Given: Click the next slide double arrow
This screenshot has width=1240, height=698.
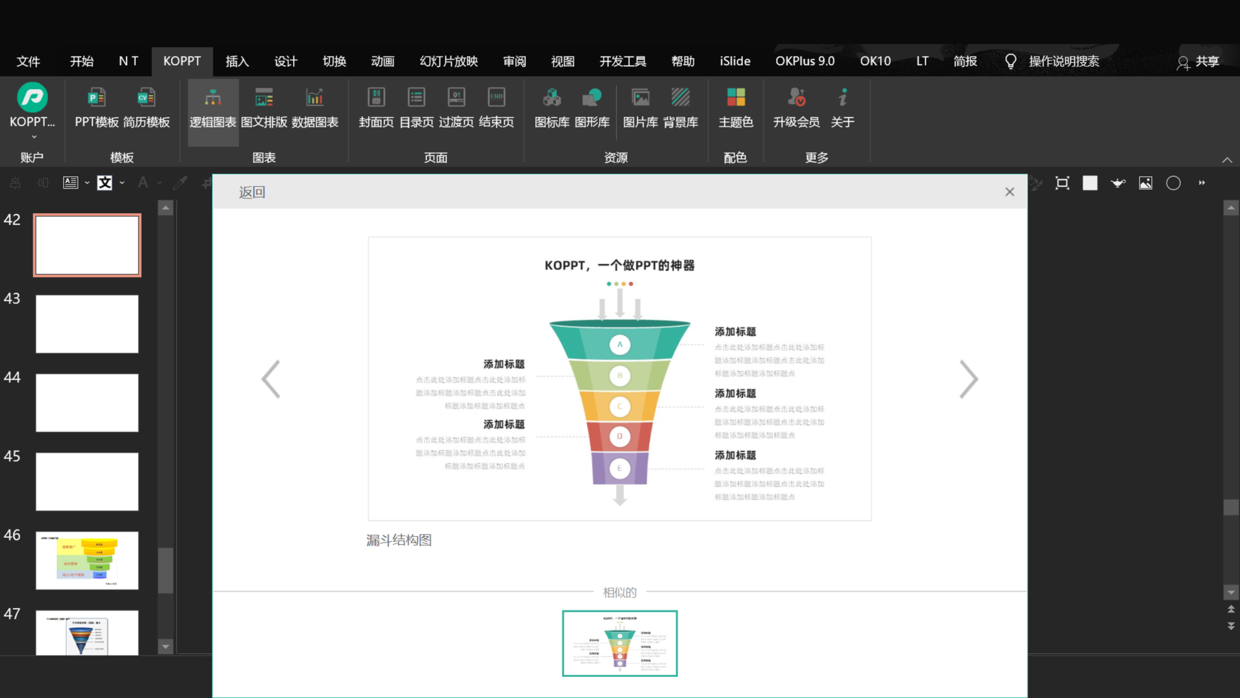Looking at the screenshot, I should pyautogui.click(x=1231, y=625).
